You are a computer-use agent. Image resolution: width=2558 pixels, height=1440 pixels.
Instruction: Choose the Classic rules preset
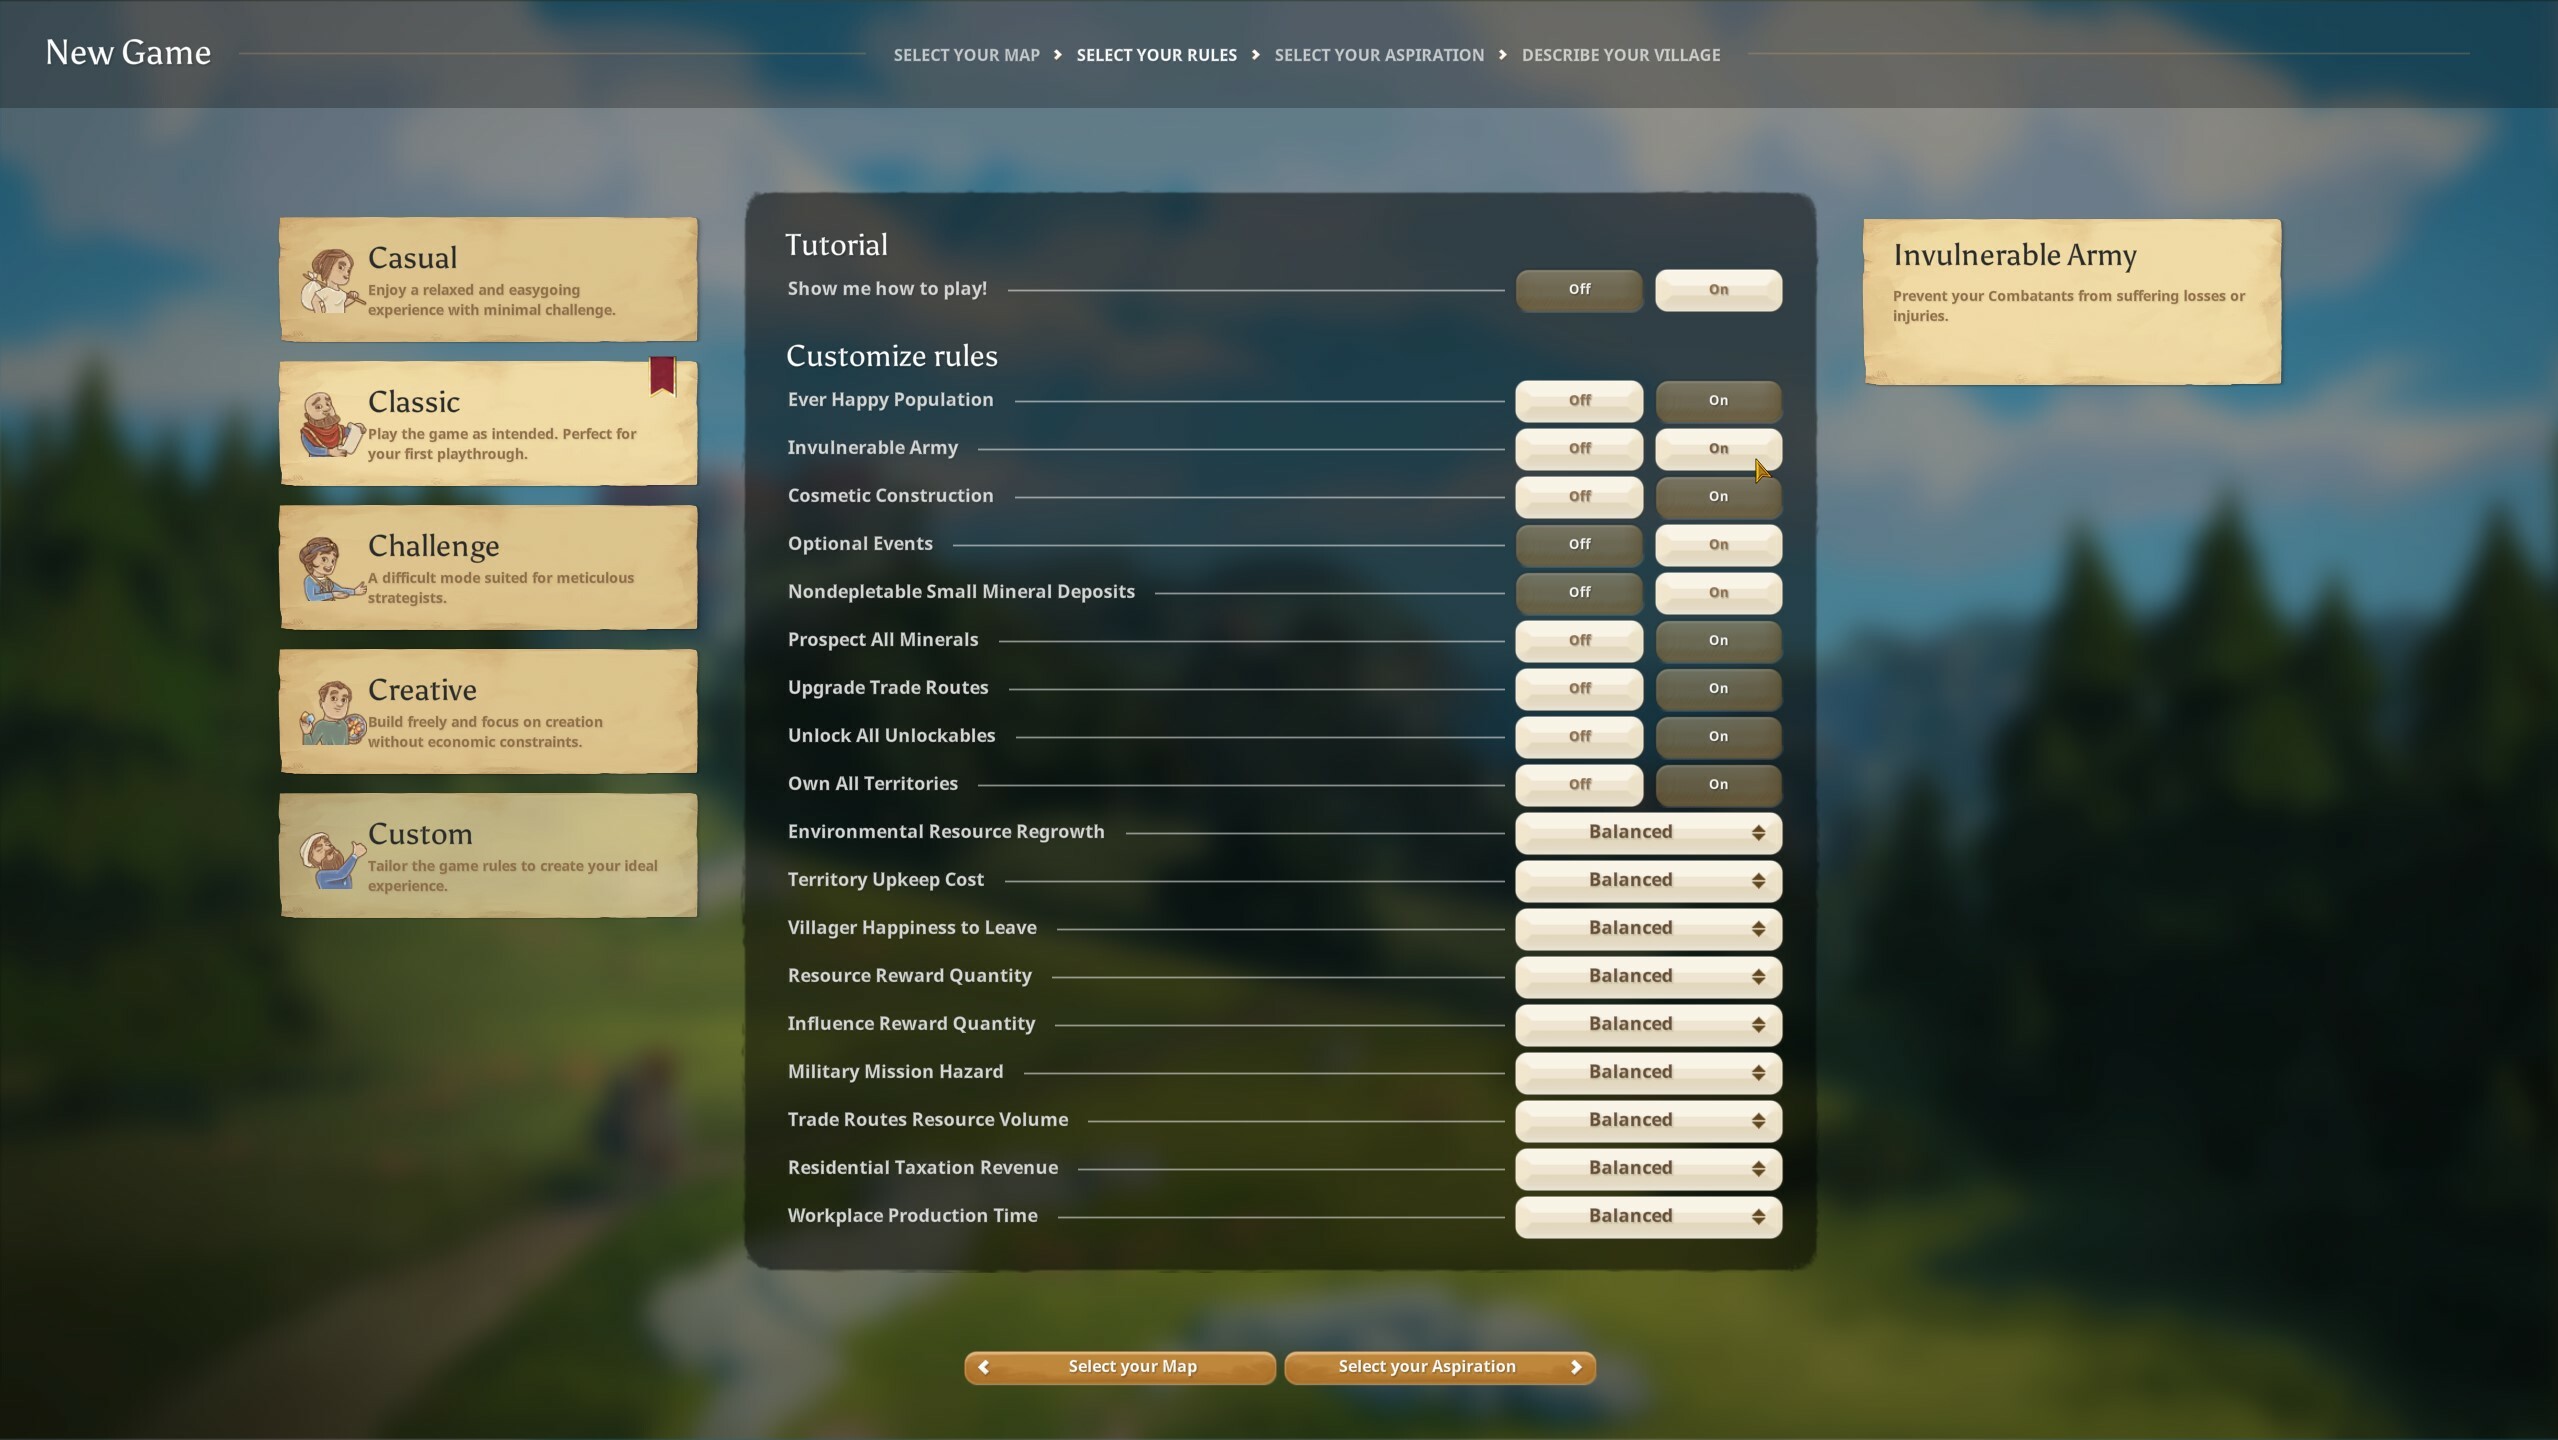[x=488, y=424]
